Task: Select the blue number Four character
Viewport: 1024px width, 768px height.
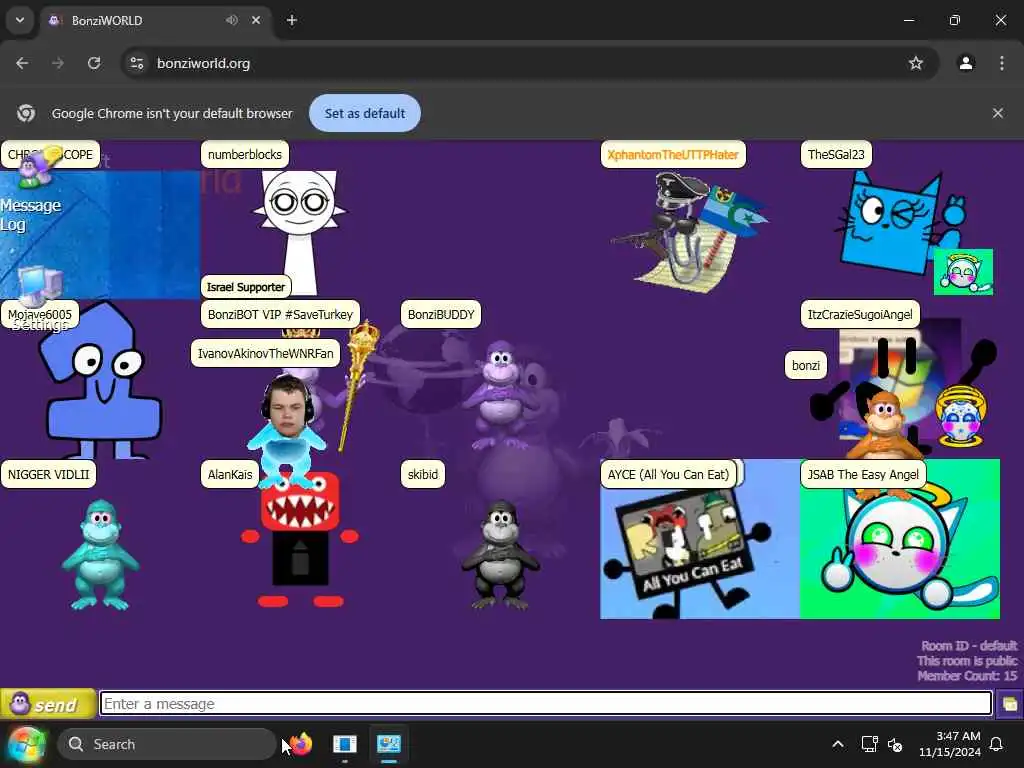Action: 99,385
